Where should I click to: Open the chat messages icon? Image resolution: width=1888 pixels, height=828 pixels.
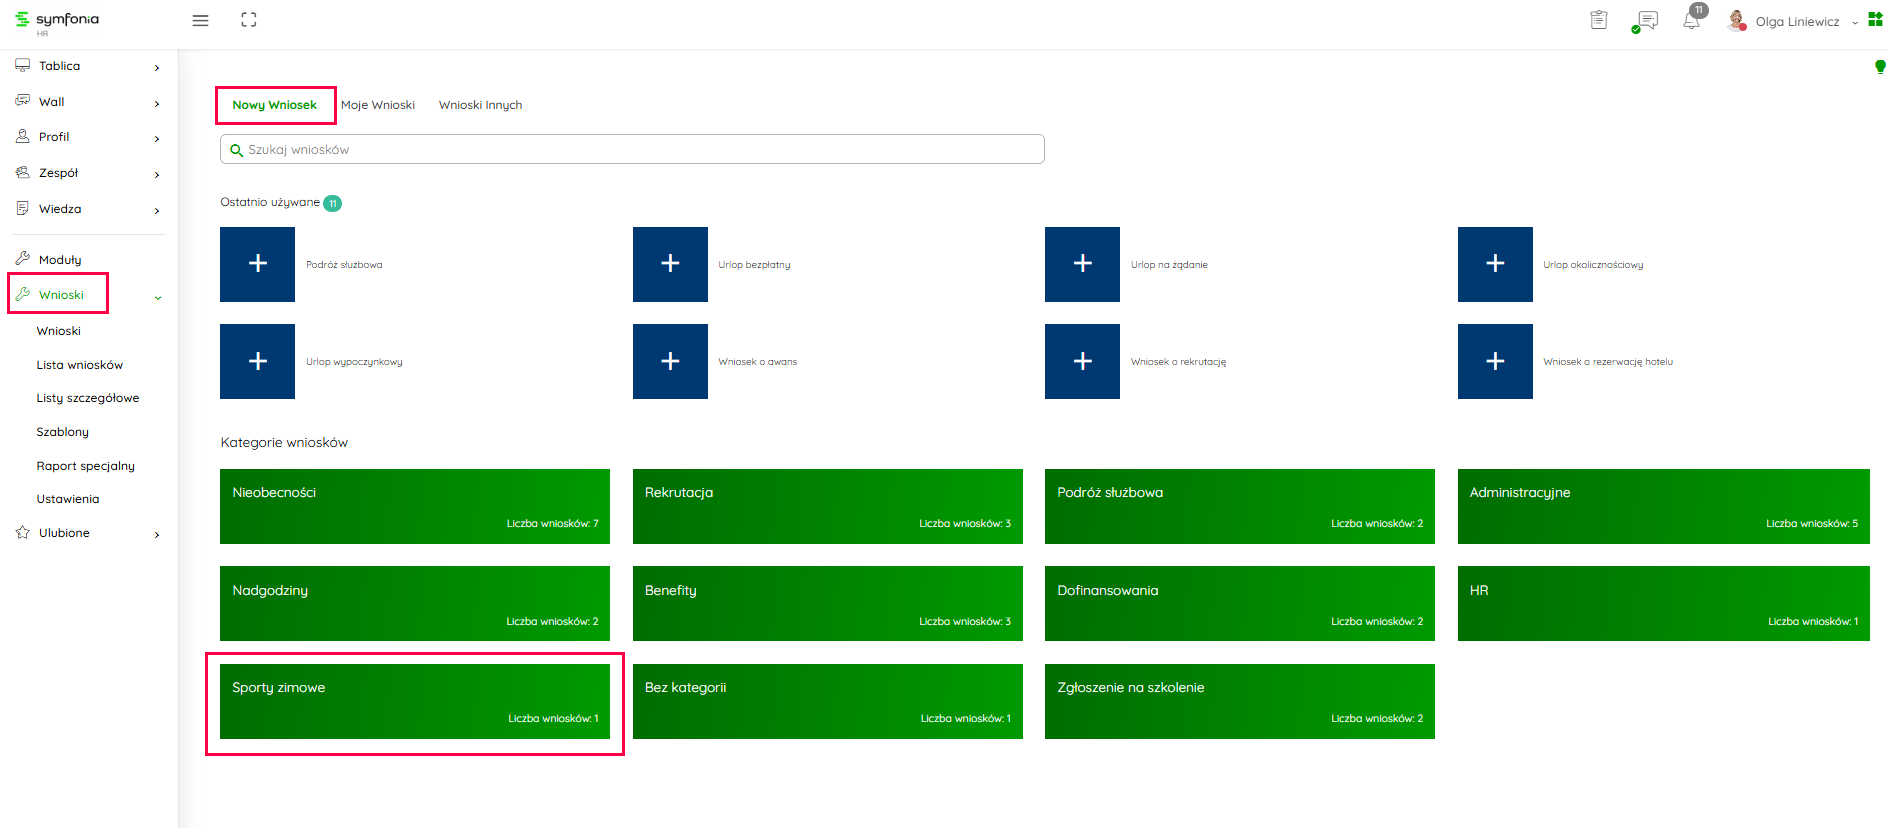coord(1645,21)
